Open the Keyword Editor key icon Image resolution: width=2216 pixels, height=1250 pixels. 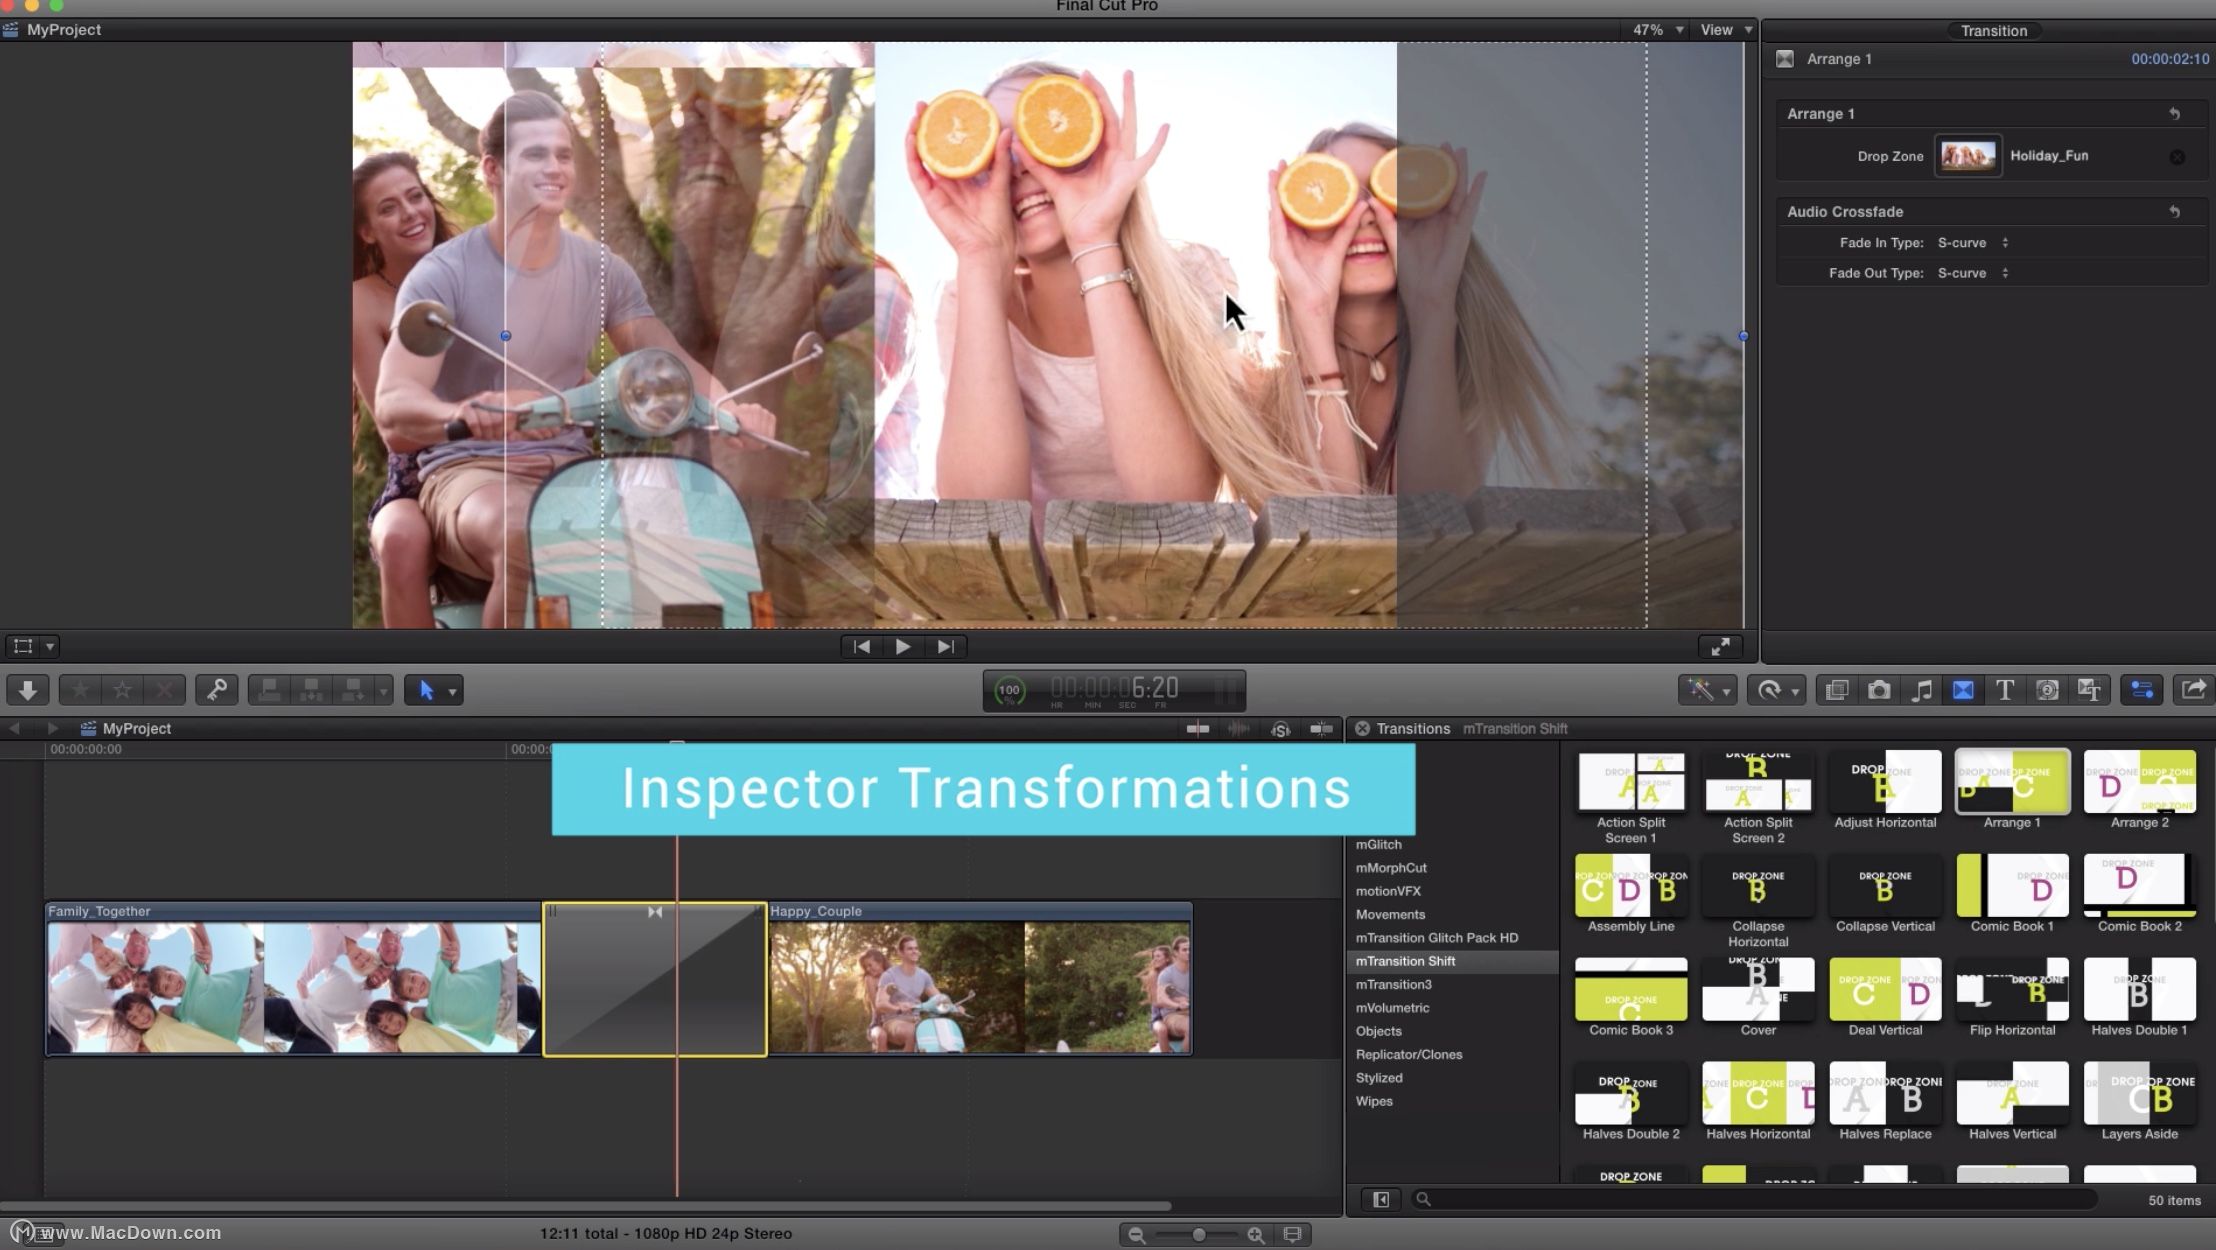(x=216, y=690)
